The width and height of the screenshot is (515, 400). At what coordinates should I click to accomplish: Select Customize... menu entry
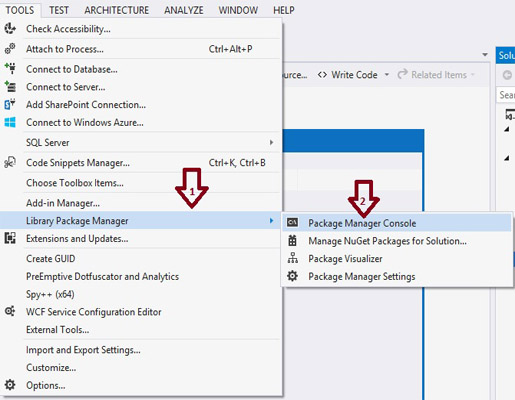[141, 367]
